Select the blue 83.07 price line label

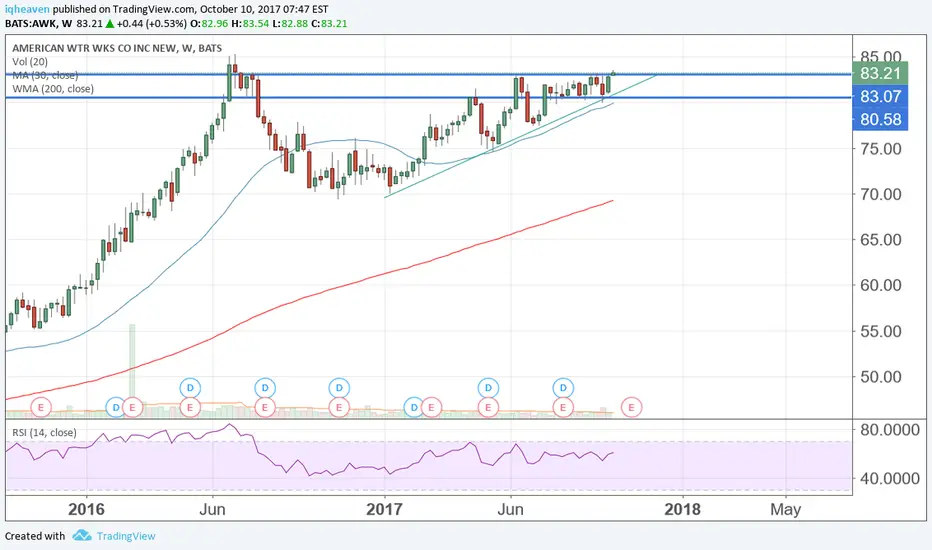click(x=880, y=96)
